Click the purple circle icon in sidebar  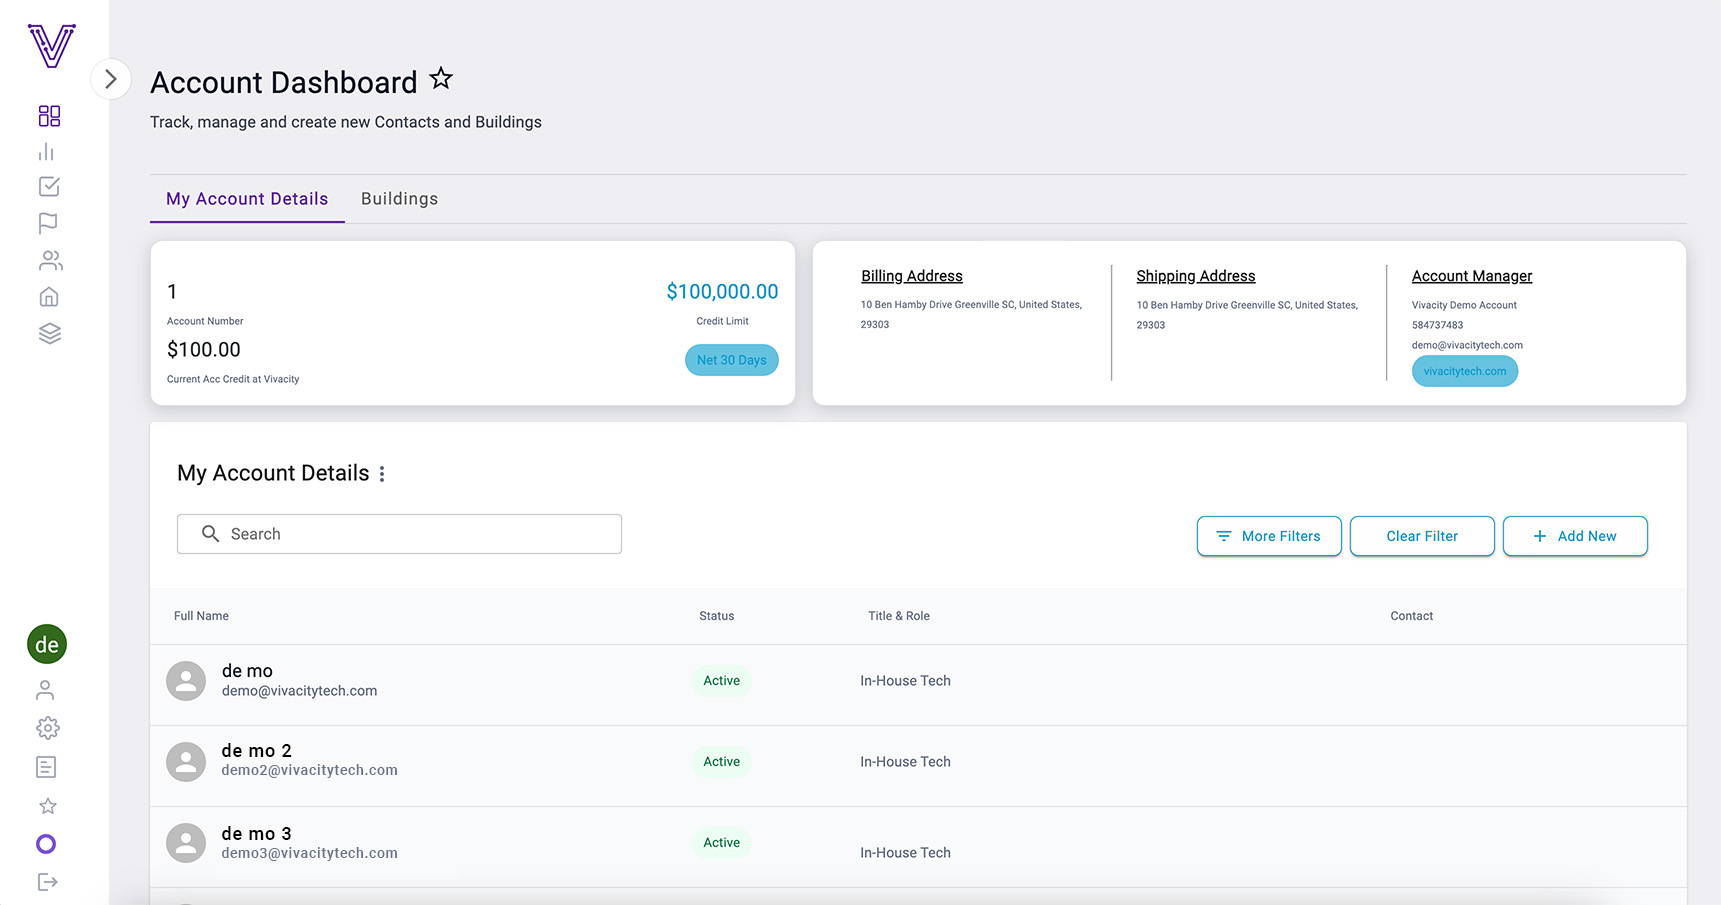(46, 844)
